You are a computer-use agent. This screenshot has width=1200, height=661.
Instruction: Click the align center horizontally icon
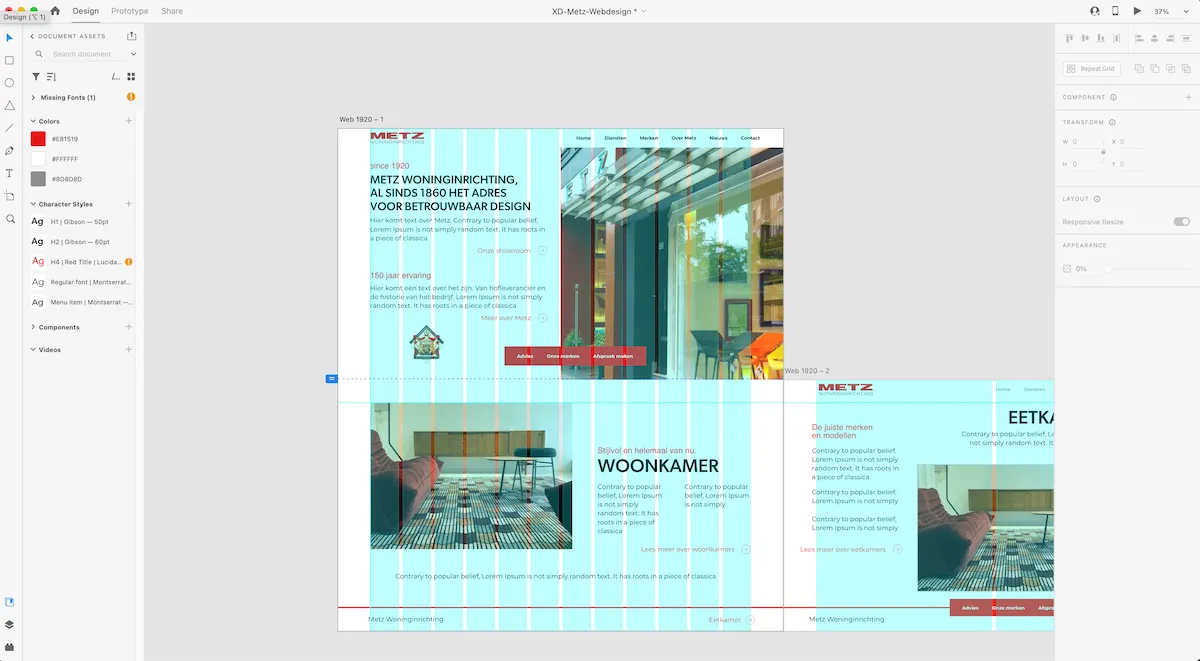point(1155,39)
